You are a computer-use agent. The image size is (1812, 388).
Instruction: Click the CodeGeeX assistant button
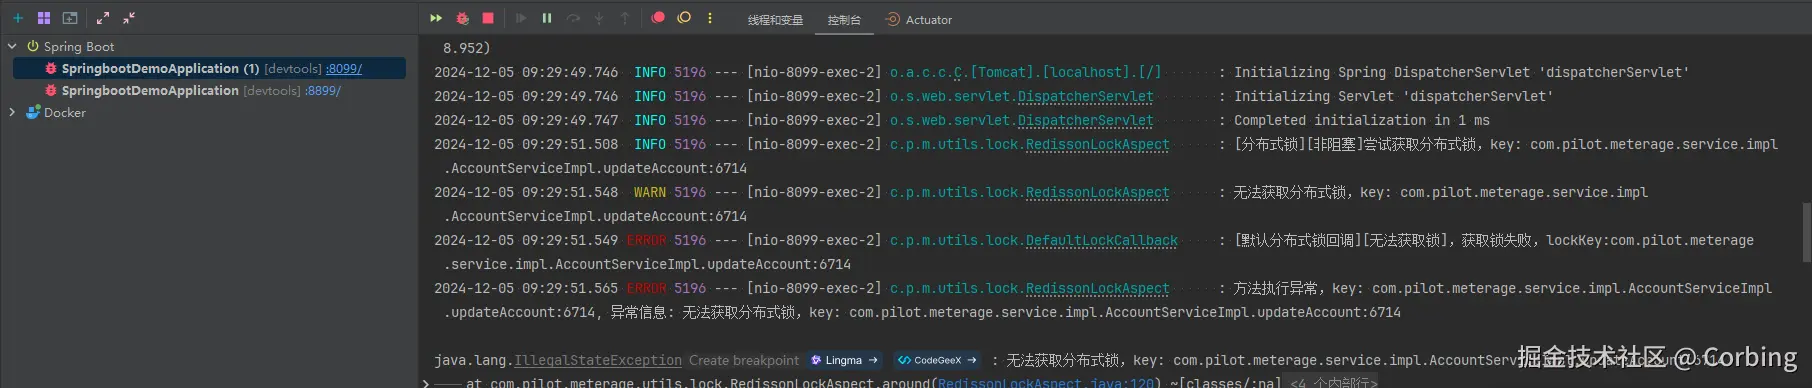point(936,360)
